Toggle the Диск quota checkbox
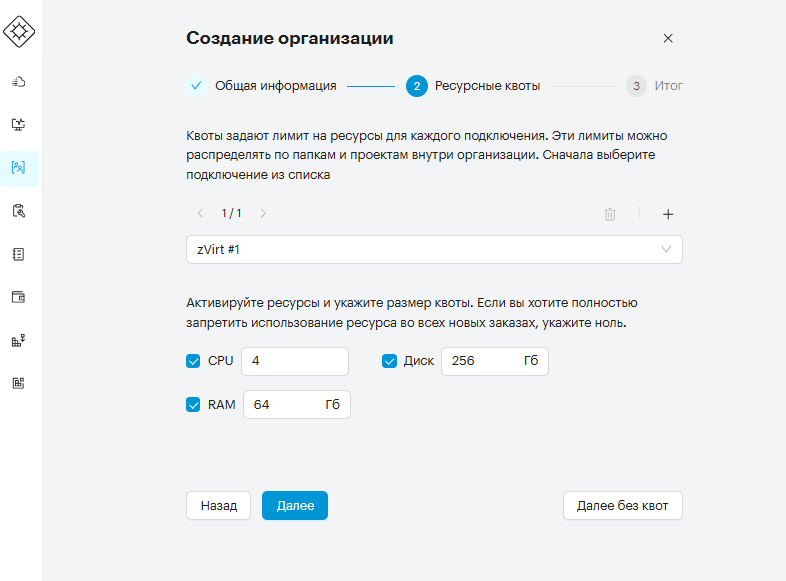The image size is (786, 581). (x=389, y=361)
